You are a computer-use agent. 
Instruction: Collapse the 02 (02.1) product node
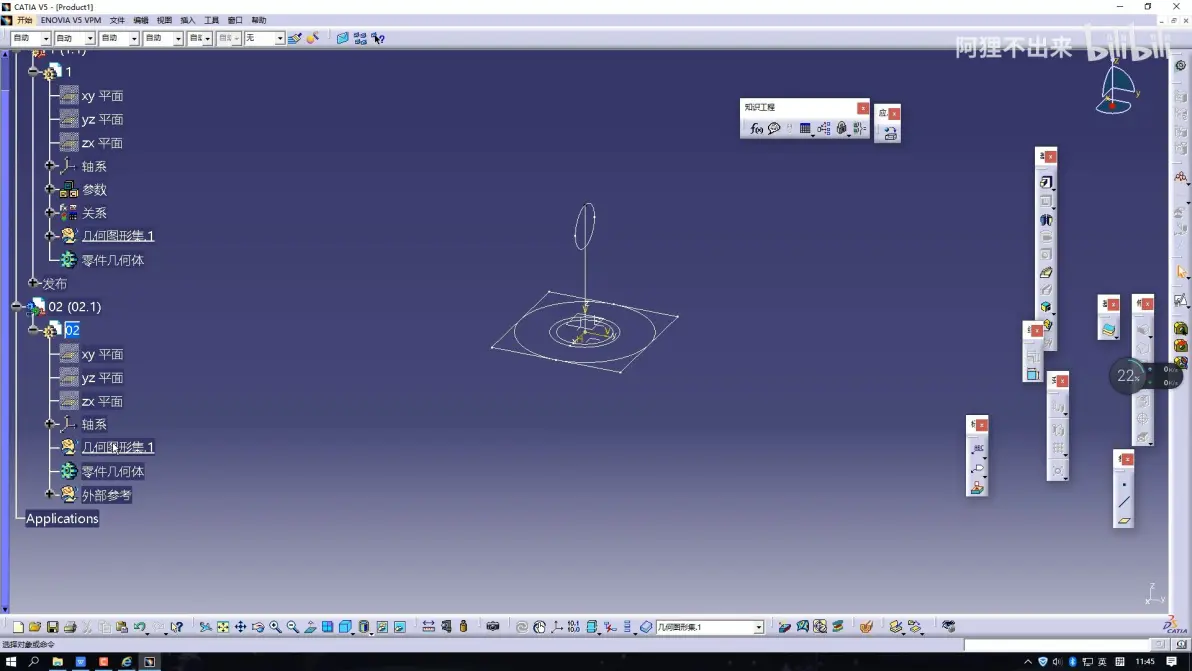pos(16,306)
